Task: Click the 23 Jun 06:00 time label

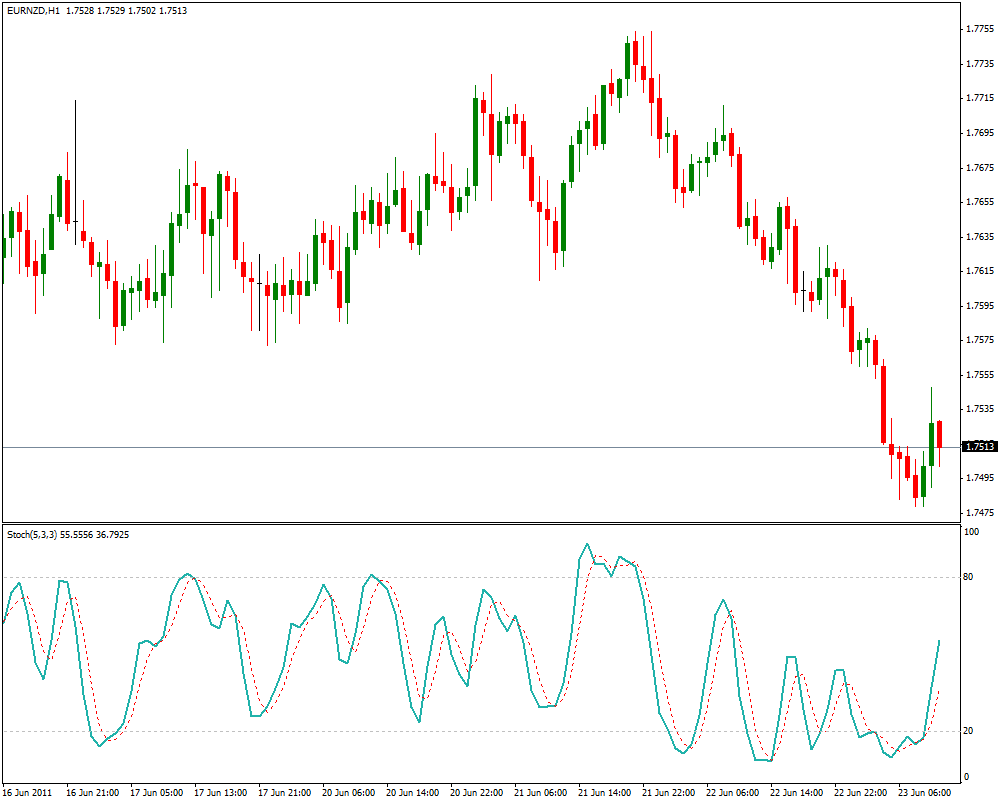Action: (925, 792)
